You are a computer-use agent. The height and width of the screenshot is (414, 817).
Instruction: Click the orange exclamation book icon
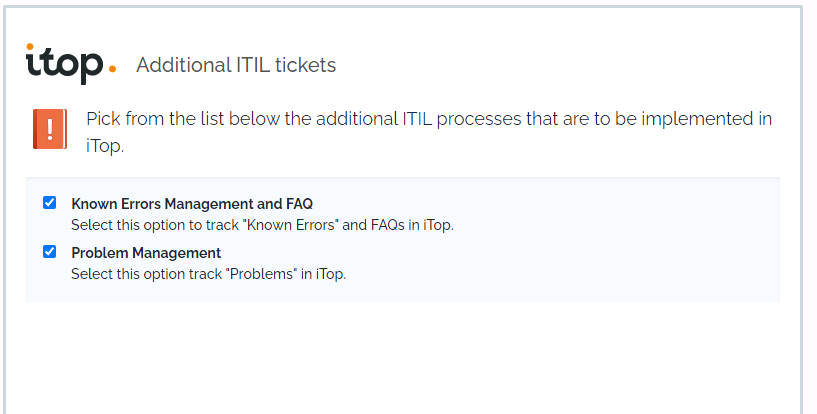pyautogui.click(x=49, y=129)
